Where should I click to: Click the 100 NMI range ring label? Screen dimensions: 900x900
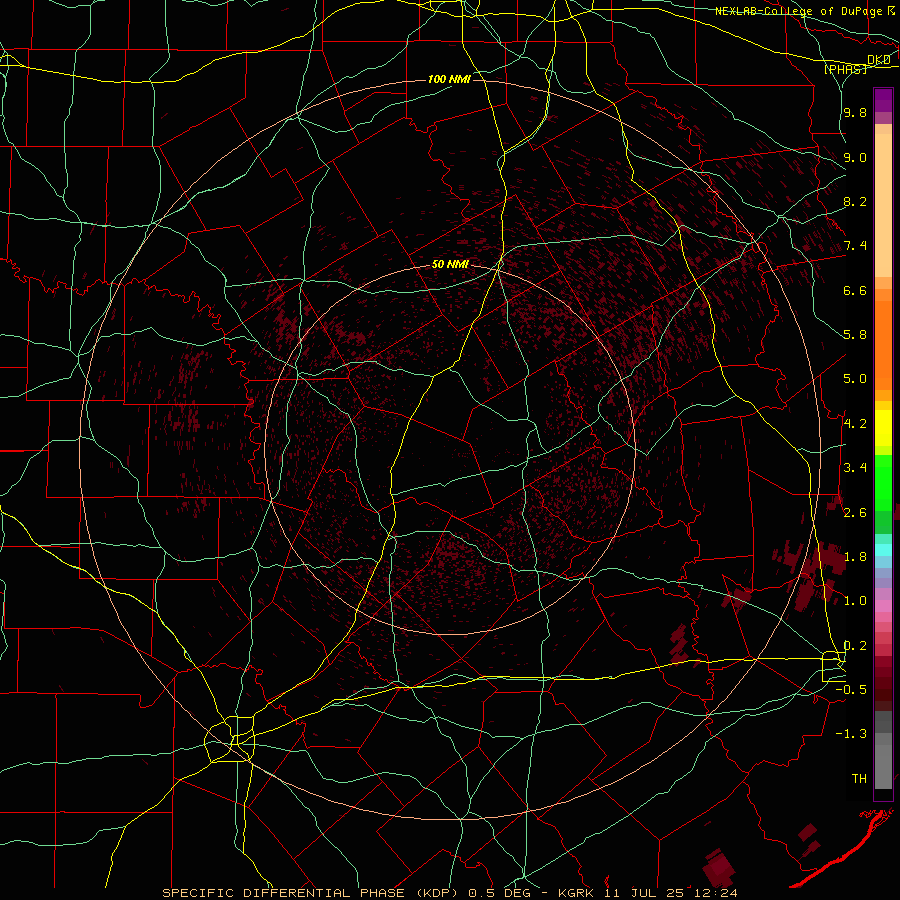(x=449, y=79)
